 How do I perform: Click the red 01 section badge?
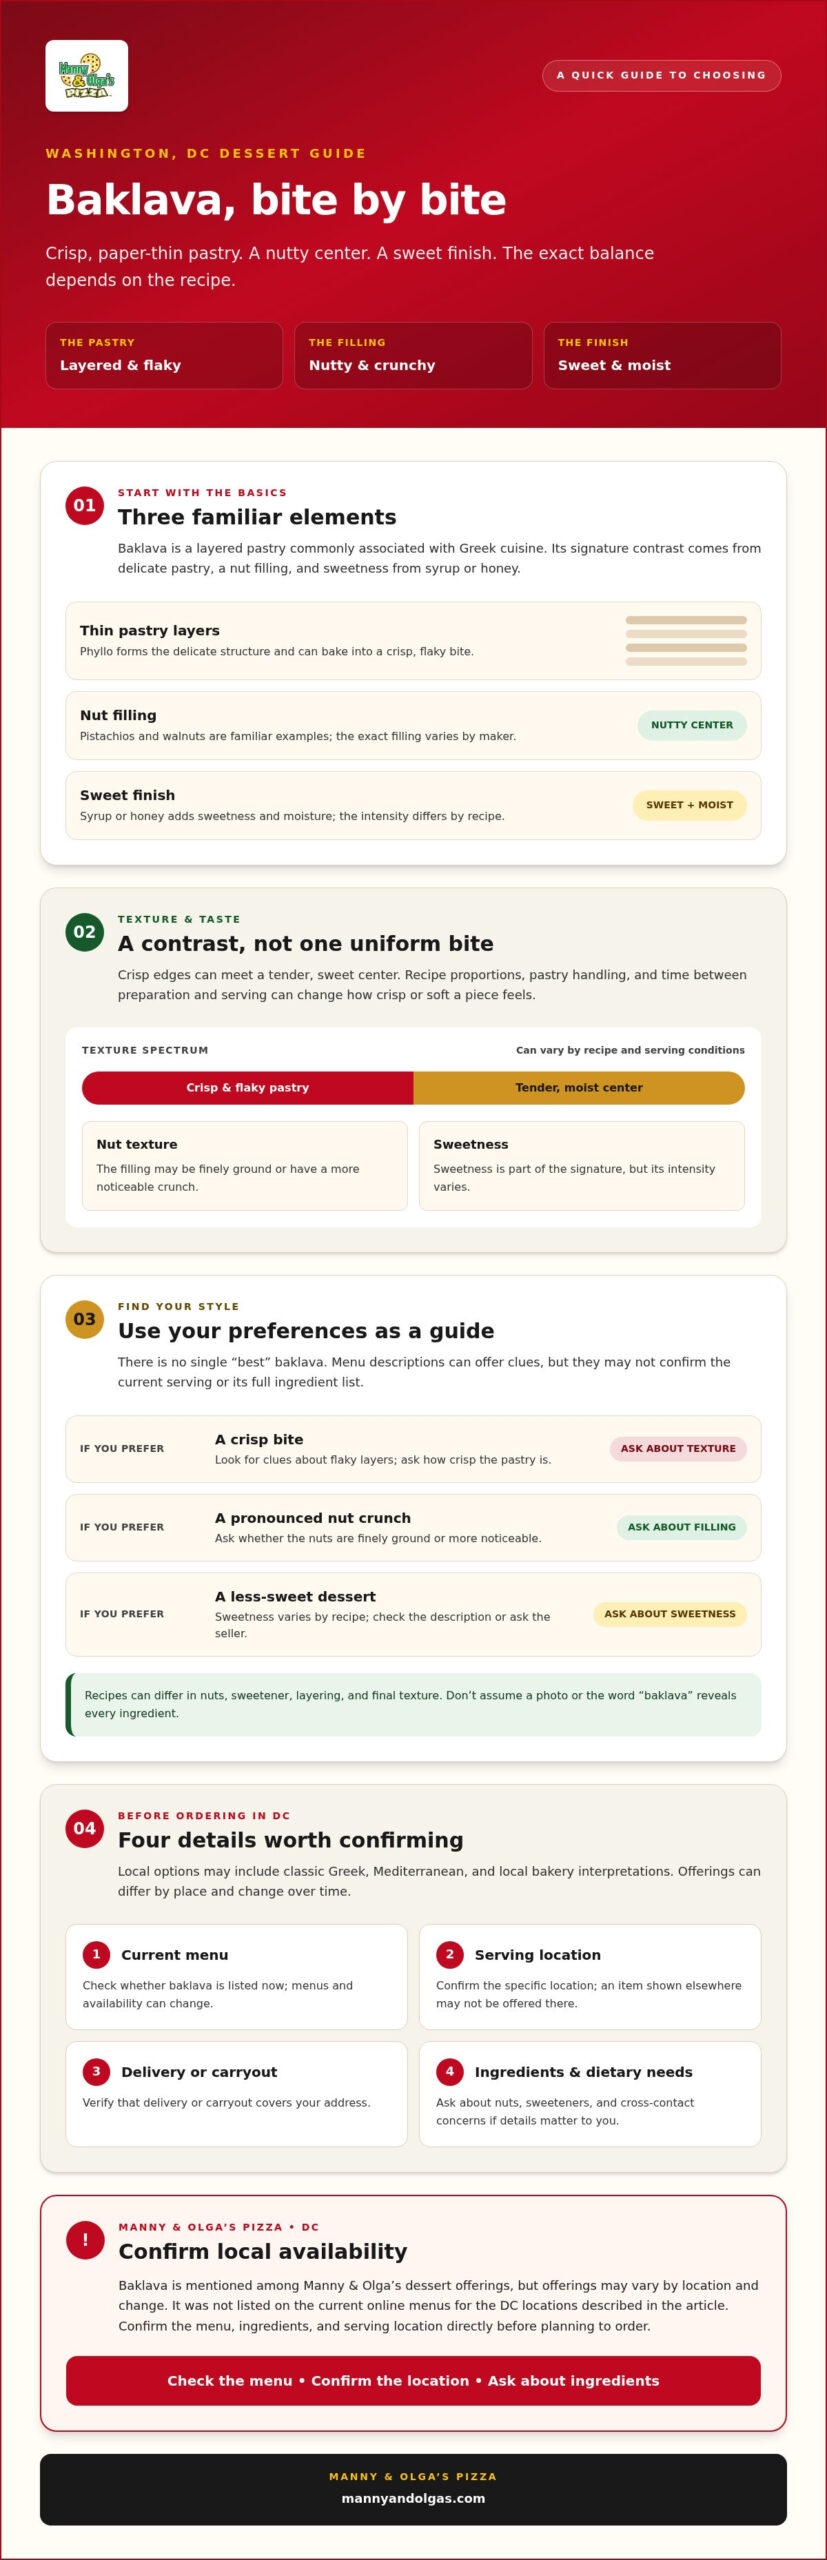85,505
